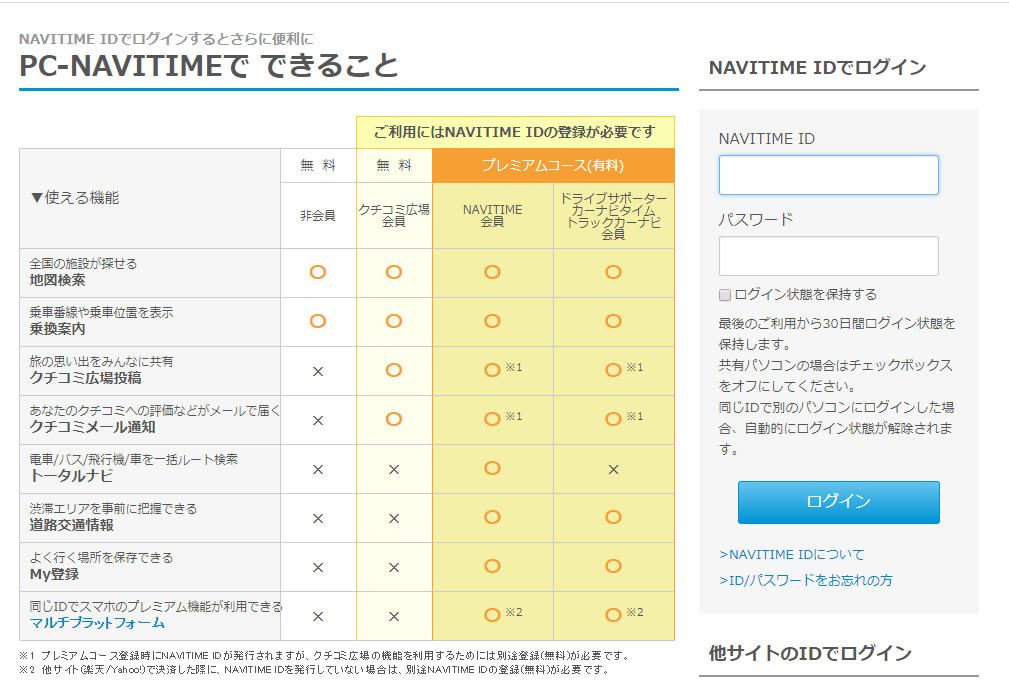Click クチコミメール通知 cross mark in 非会員 column
This screenshot has width=1009, height=688.
pos(318,420)
